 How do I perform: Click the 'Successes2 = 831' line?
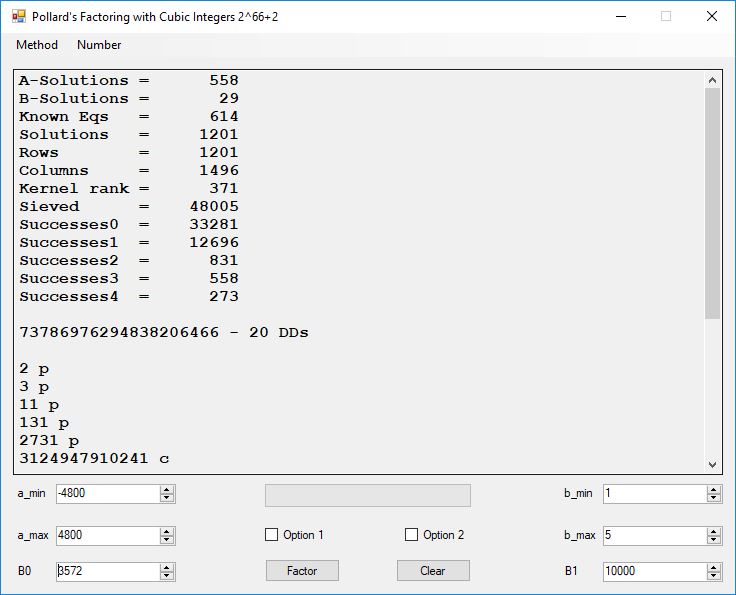click(x=129, y=260)
